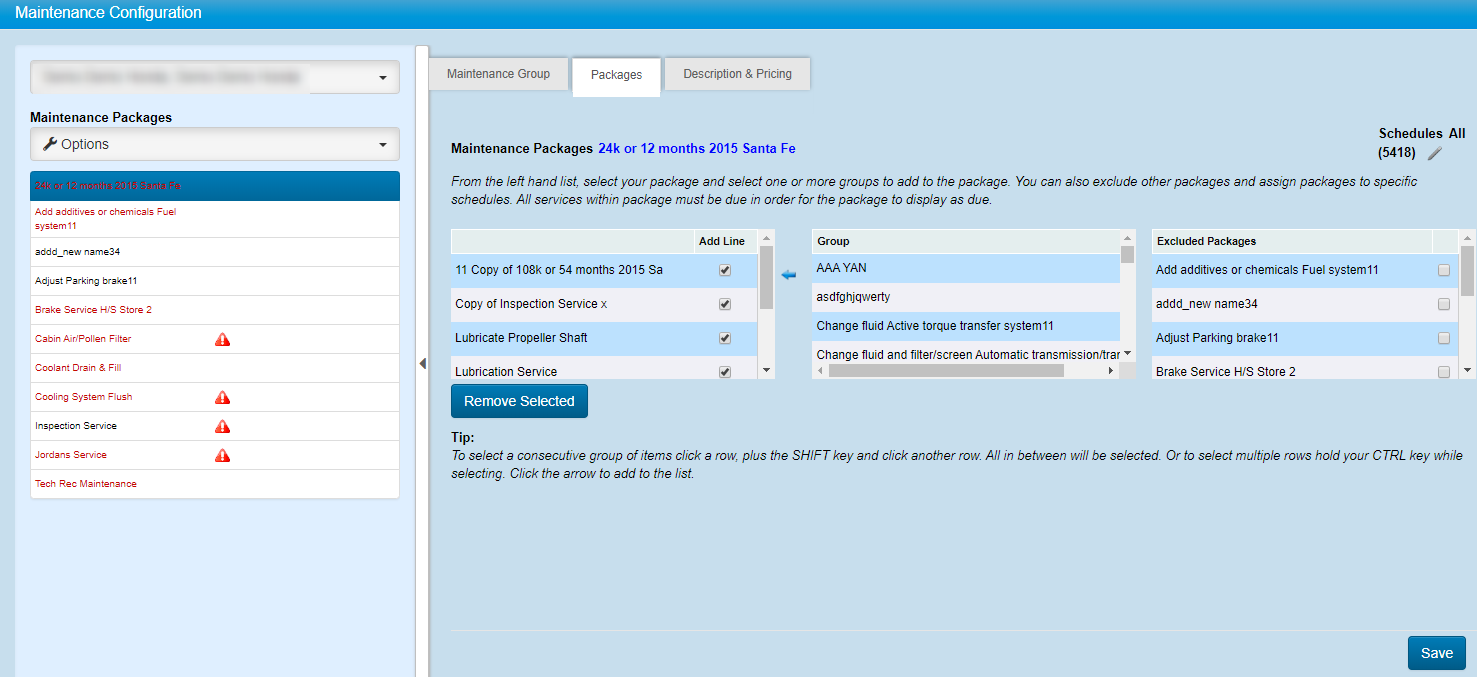Click warning icon beside Jordans Service
Viewport: 1477px width, 677px height.
[223, 456]
